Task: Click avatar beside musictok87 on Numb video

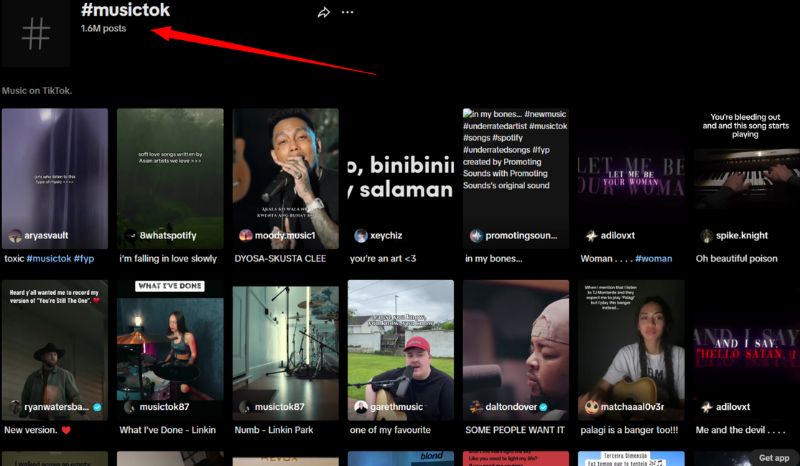Action: [x=246, y=407]
